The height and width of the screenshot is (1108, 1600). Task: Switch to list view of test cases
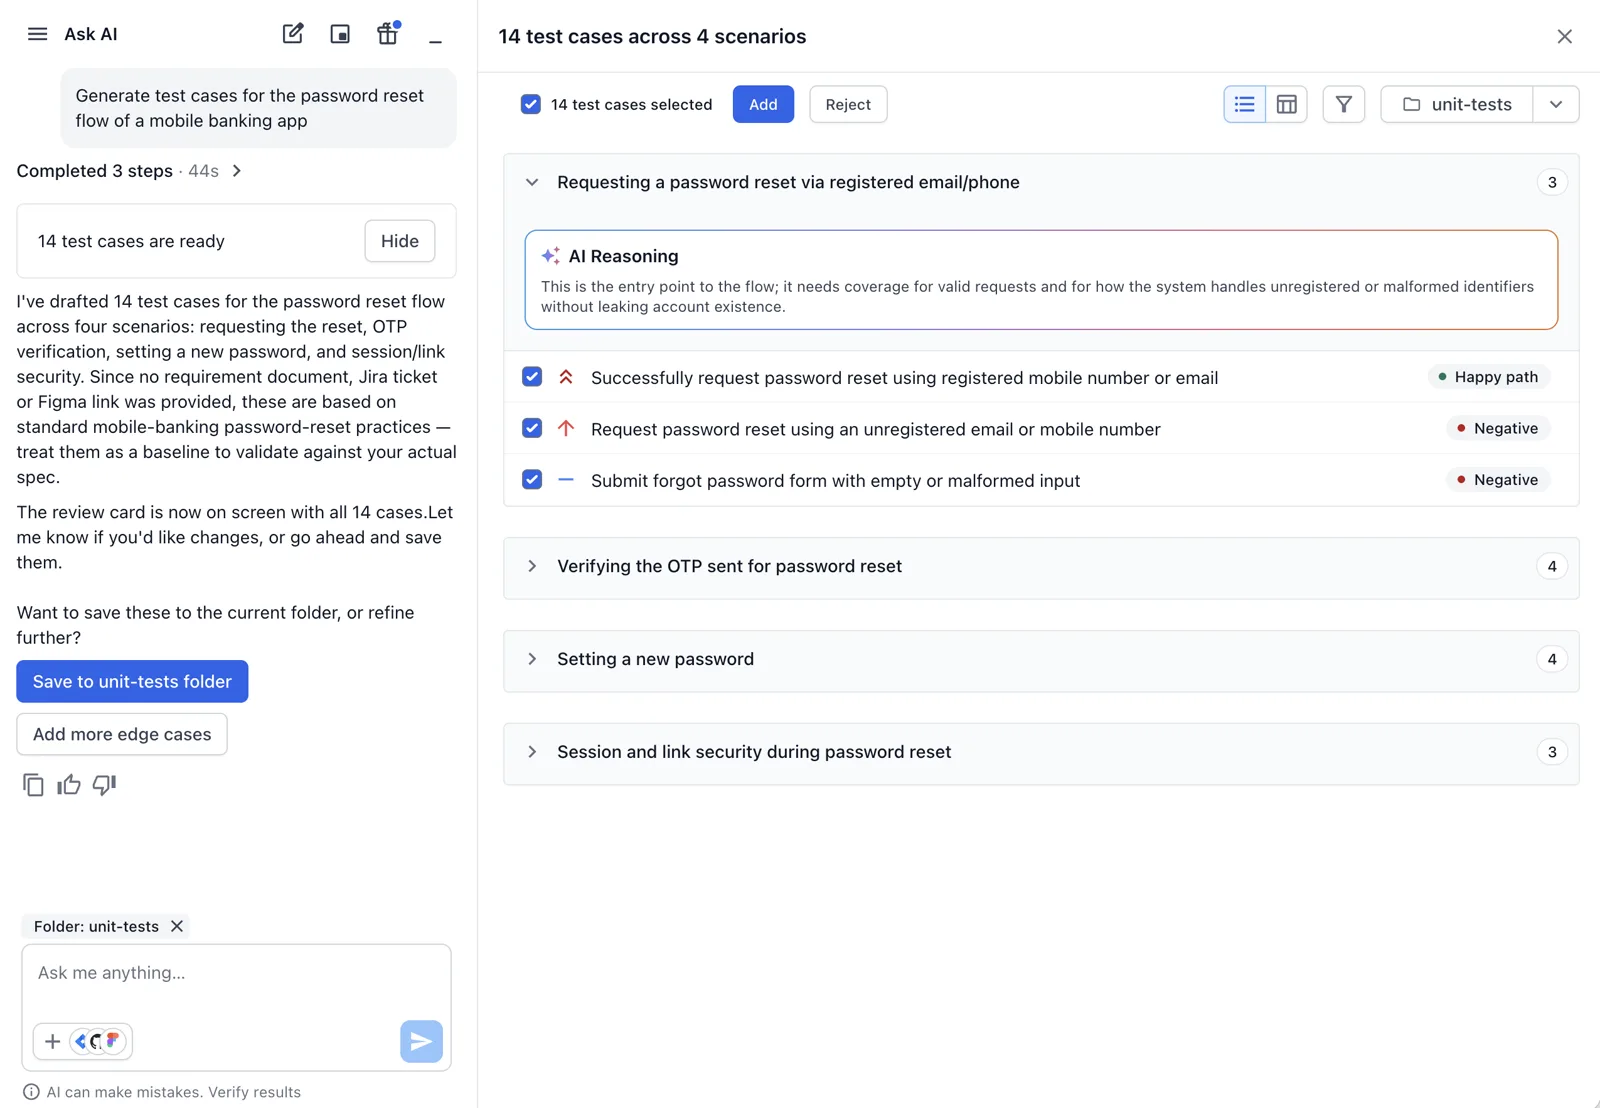point(1245,104)
